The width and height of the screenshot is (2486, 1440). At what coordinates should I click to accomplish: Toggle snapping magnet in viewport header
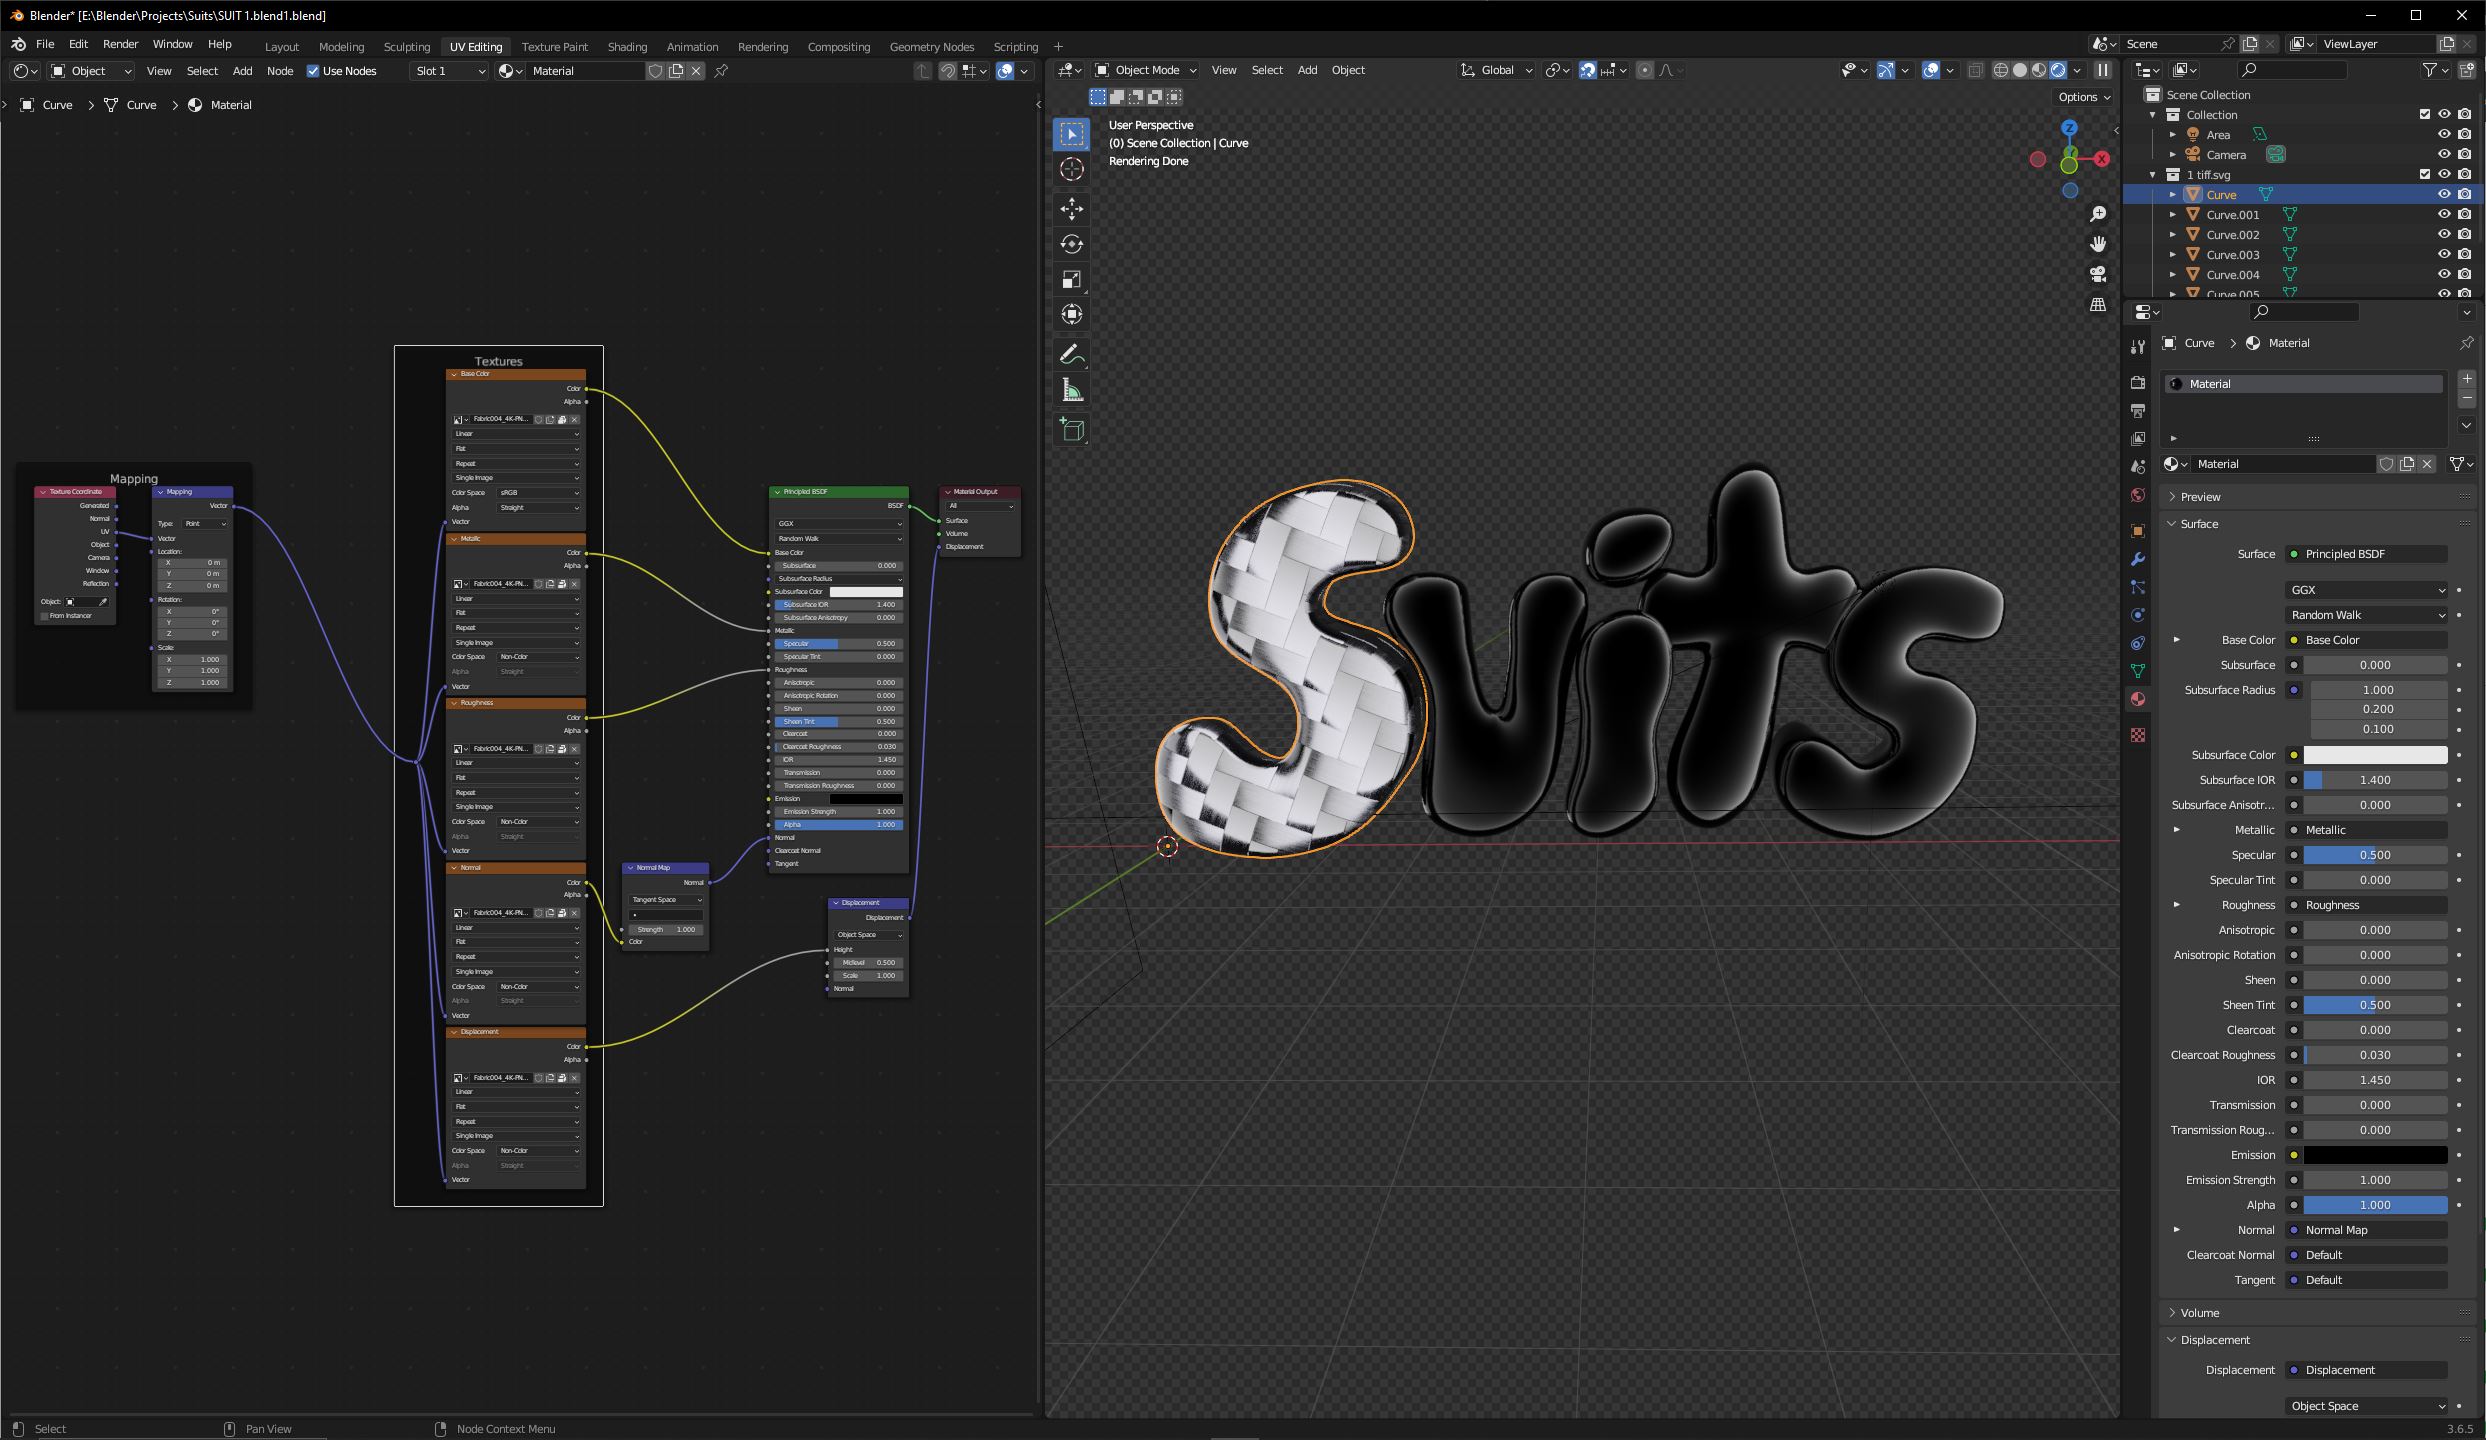1587,70
